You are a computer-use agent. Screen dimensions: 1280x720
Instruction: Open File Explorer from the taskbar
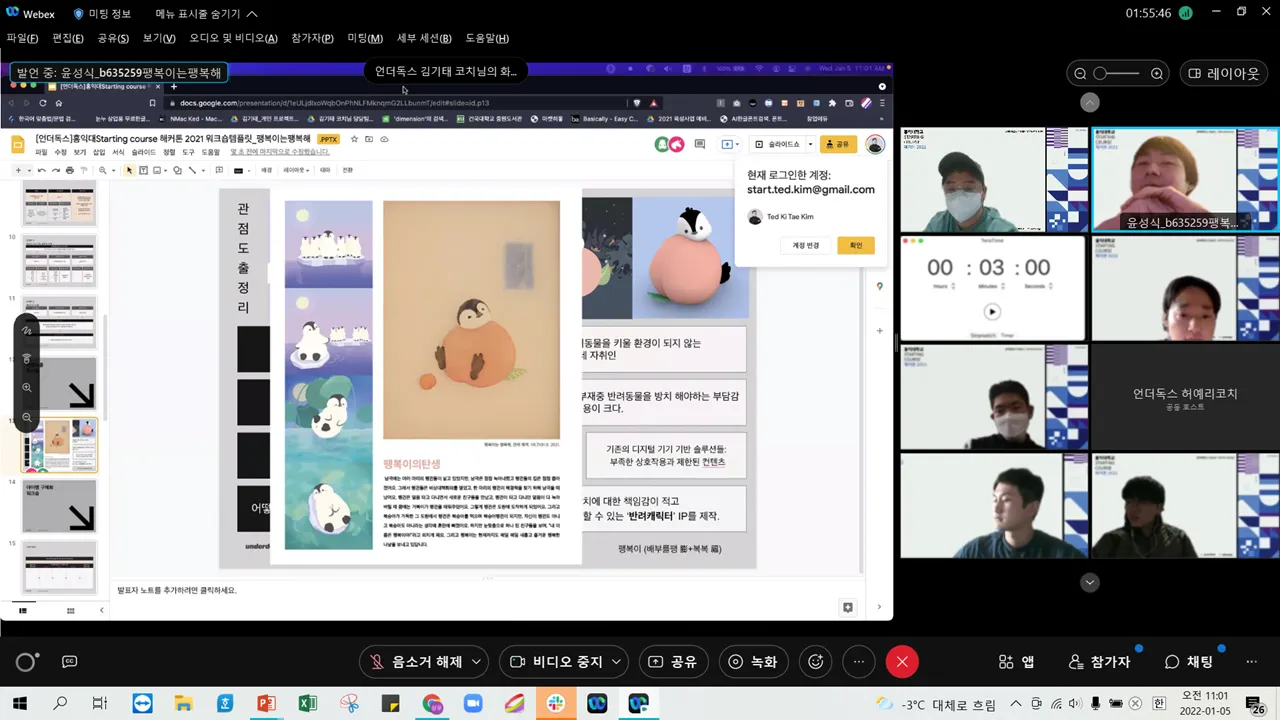tap(183, 704)
